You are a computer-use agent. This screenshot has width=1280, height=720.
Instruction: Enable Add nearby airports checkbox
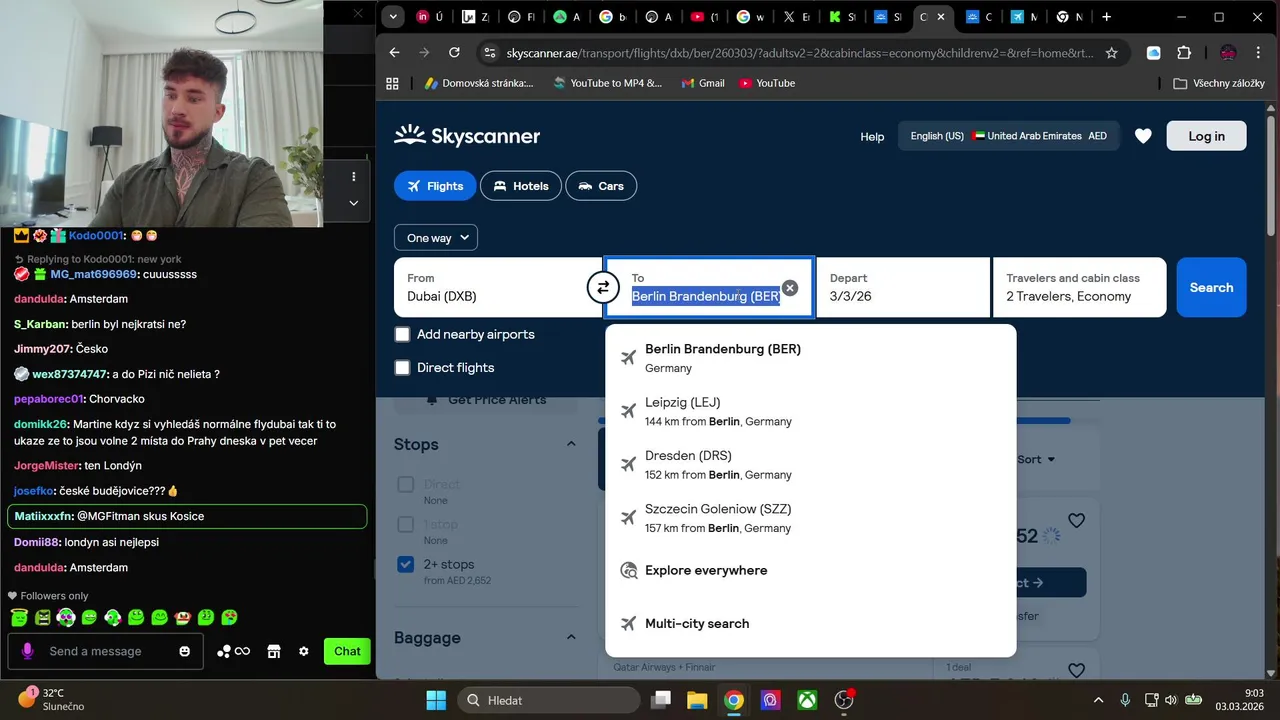(402, 334)
